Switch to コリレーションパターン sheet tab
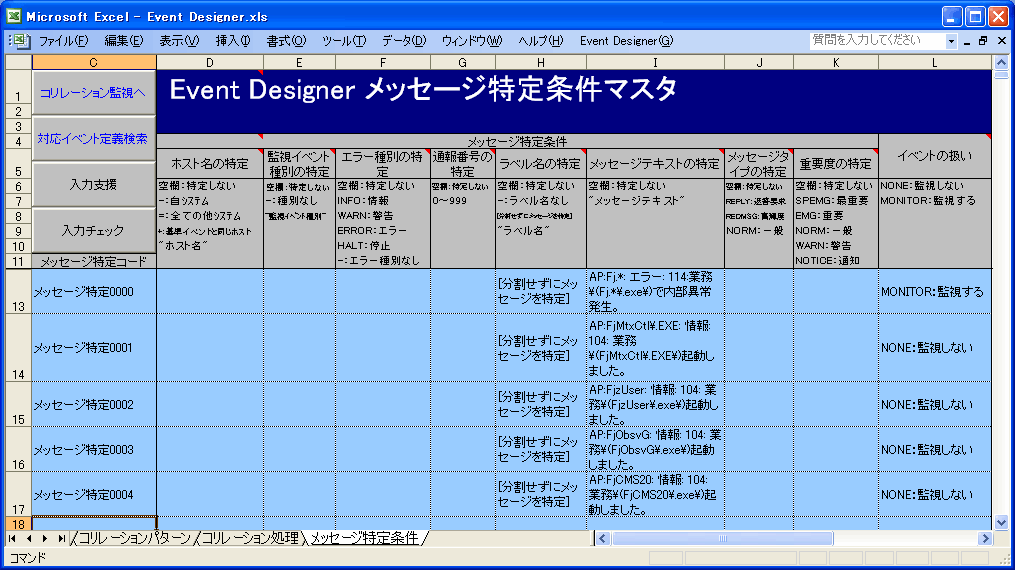The height and width of the screenshot is (570, 1015). [135, 538]
